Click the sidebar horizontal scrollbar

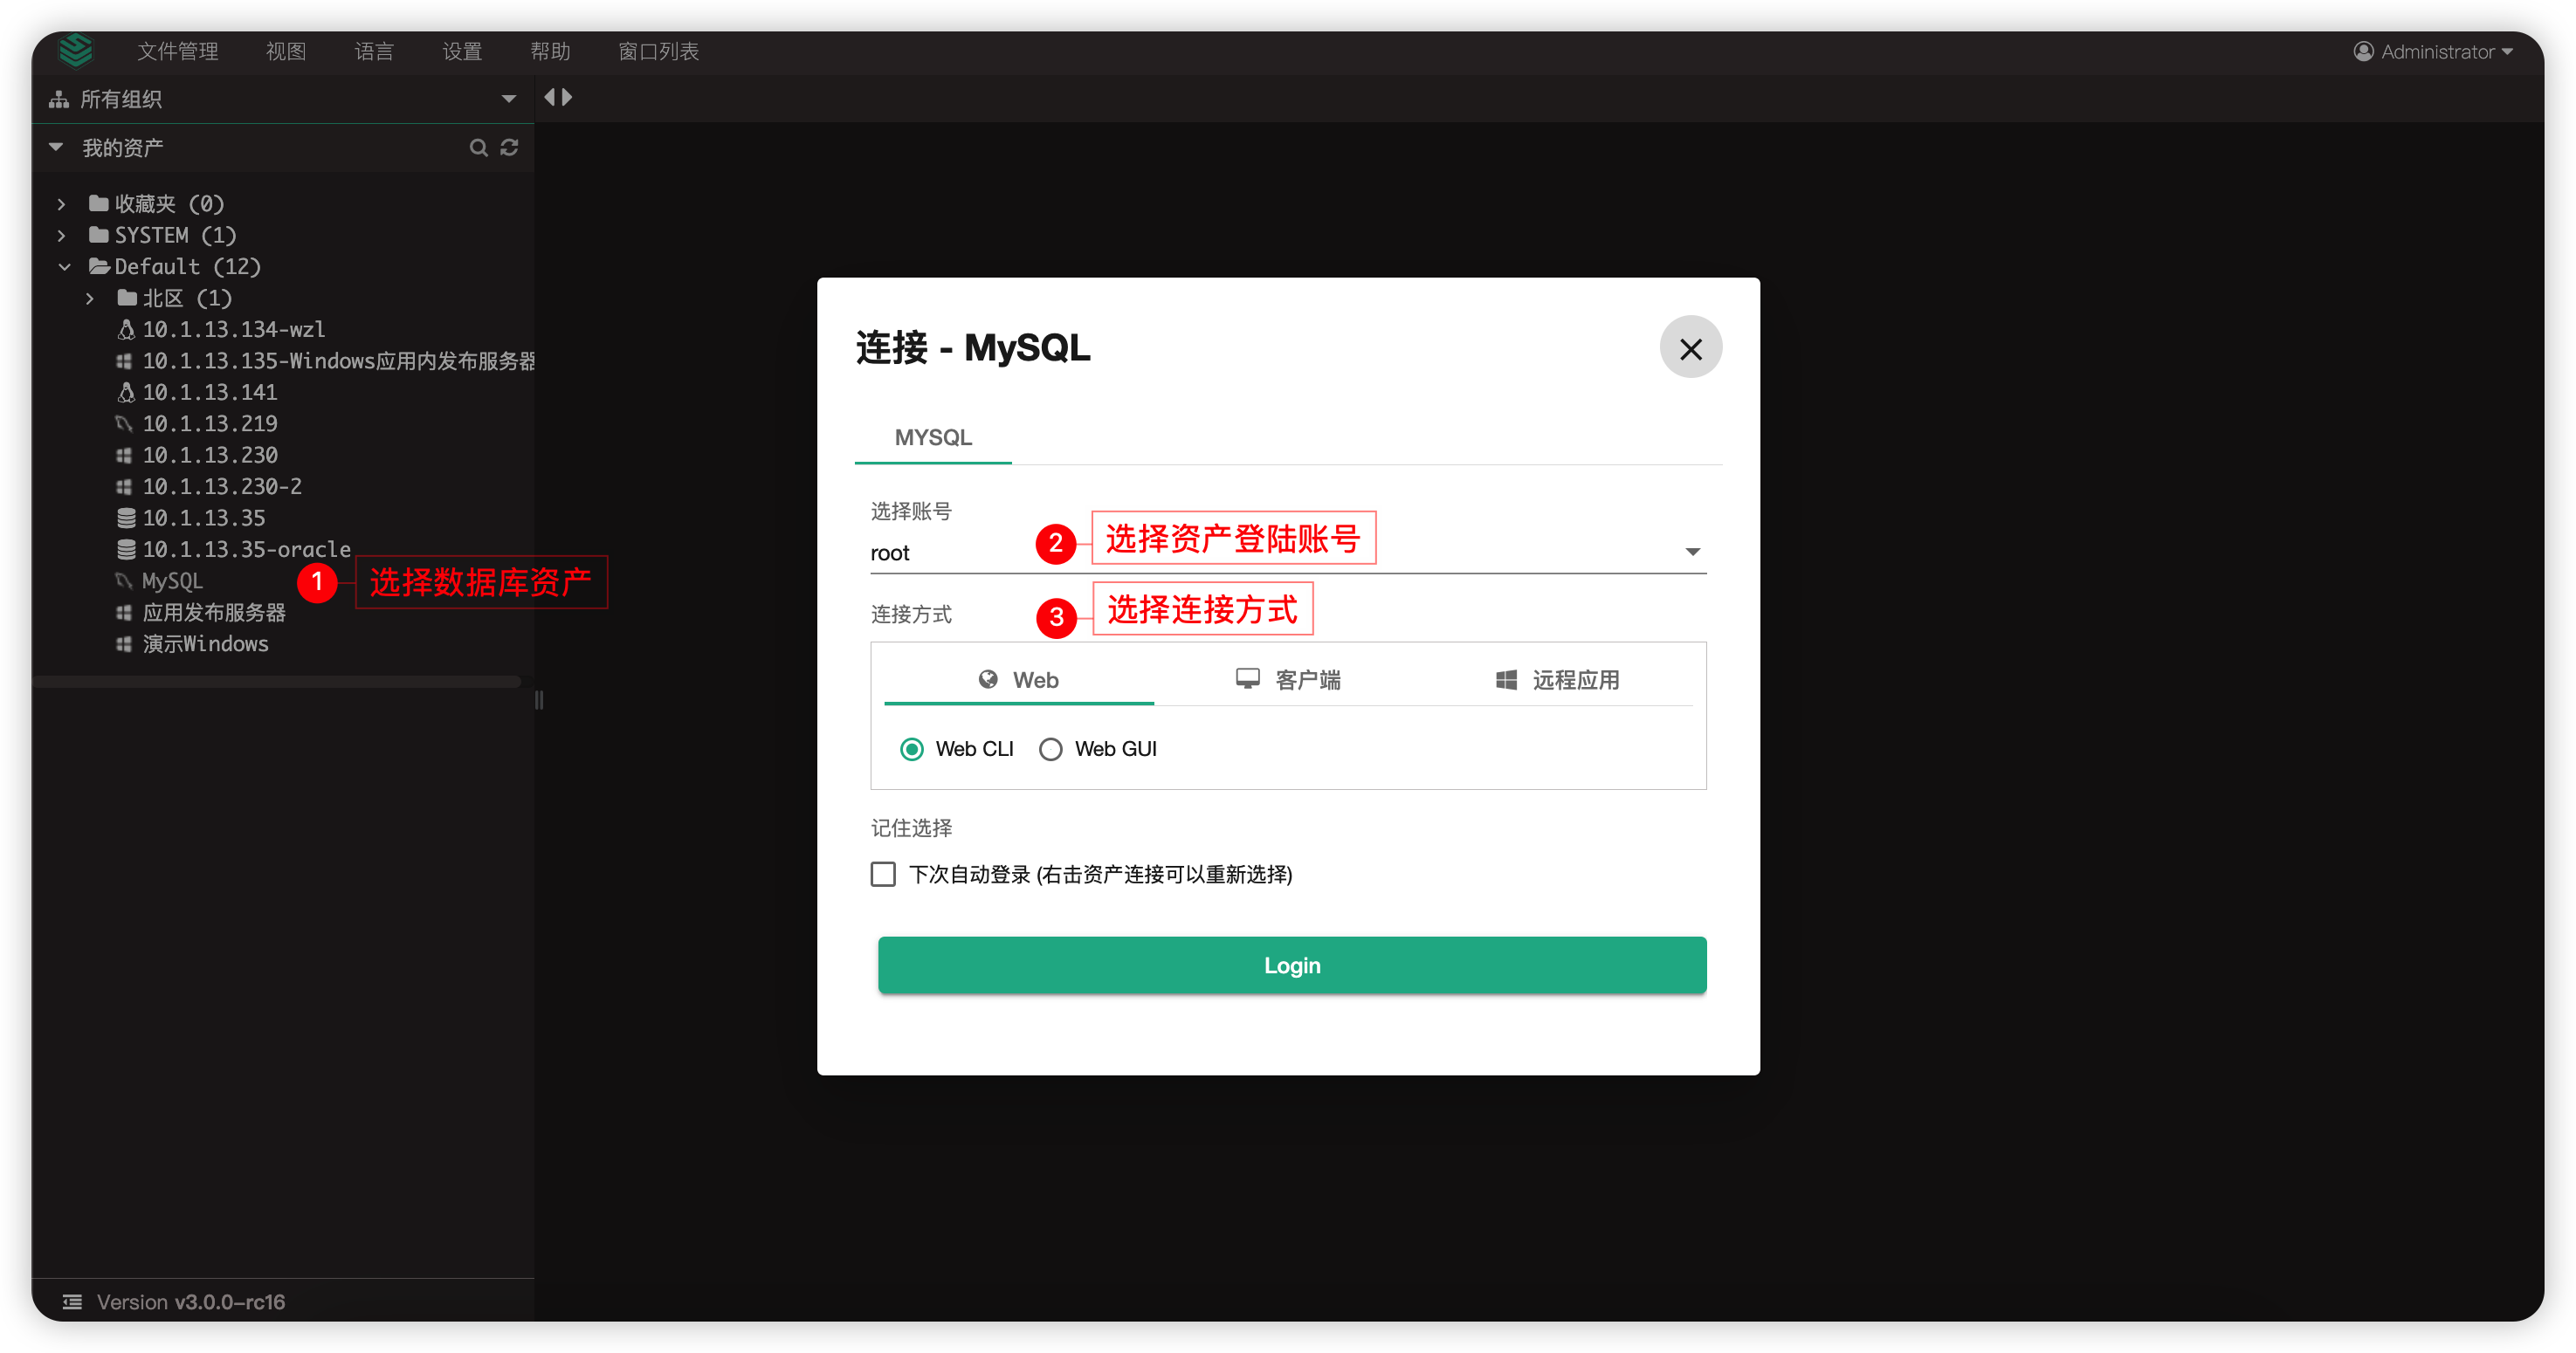coord(277,682)
